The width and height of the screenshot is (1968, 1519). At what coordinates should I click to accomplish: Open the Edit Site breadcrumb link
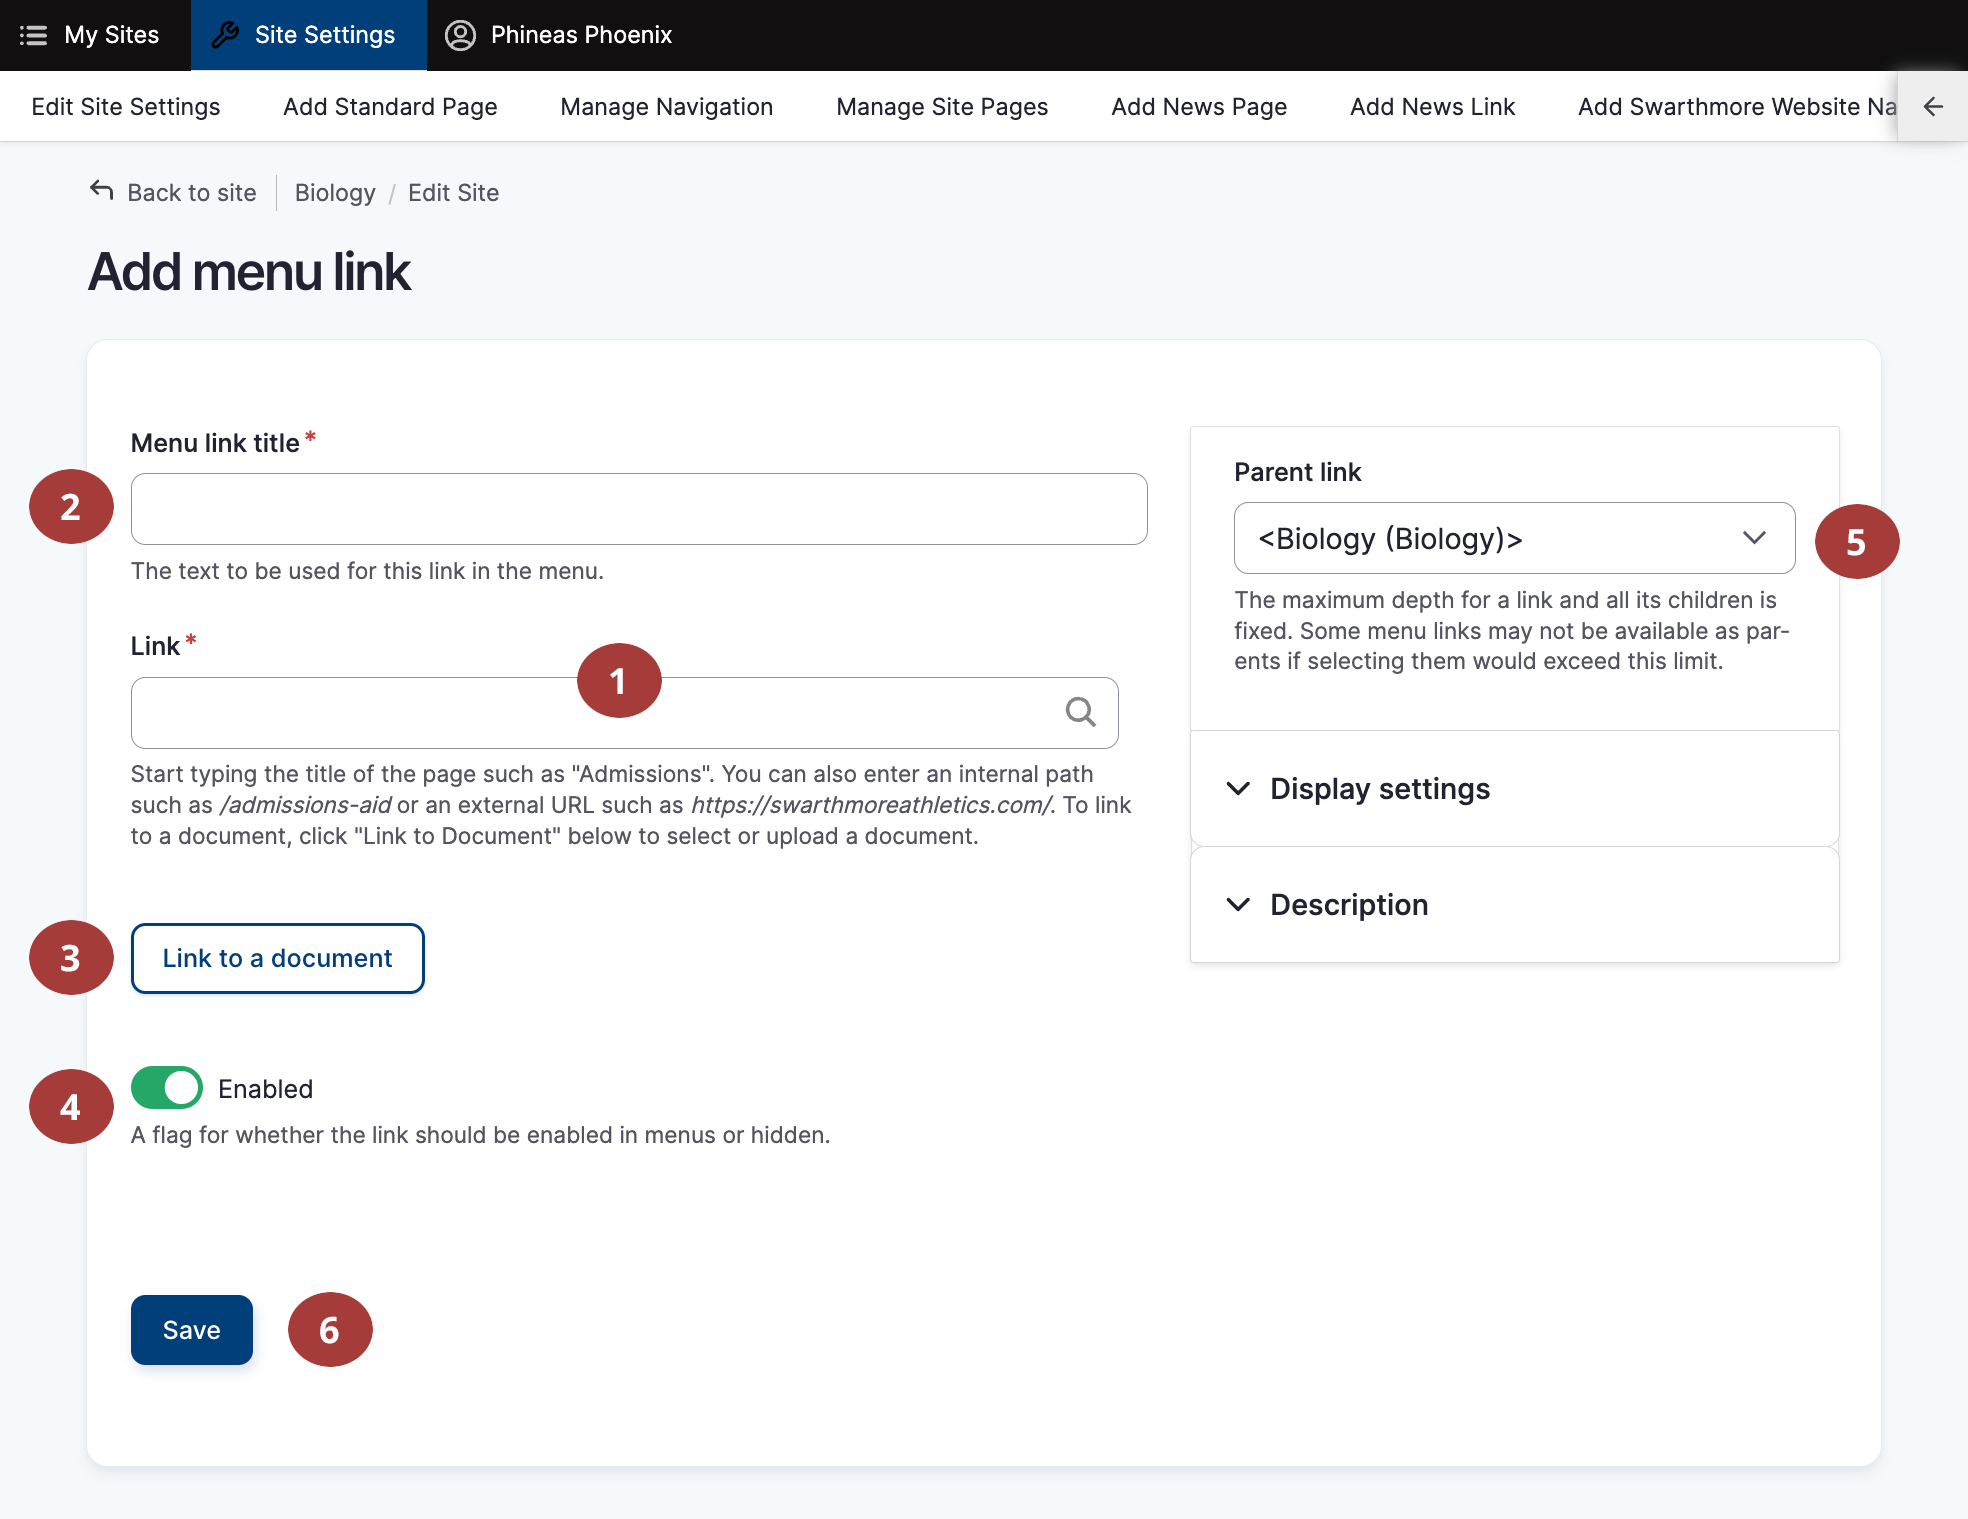pos(453,192)
